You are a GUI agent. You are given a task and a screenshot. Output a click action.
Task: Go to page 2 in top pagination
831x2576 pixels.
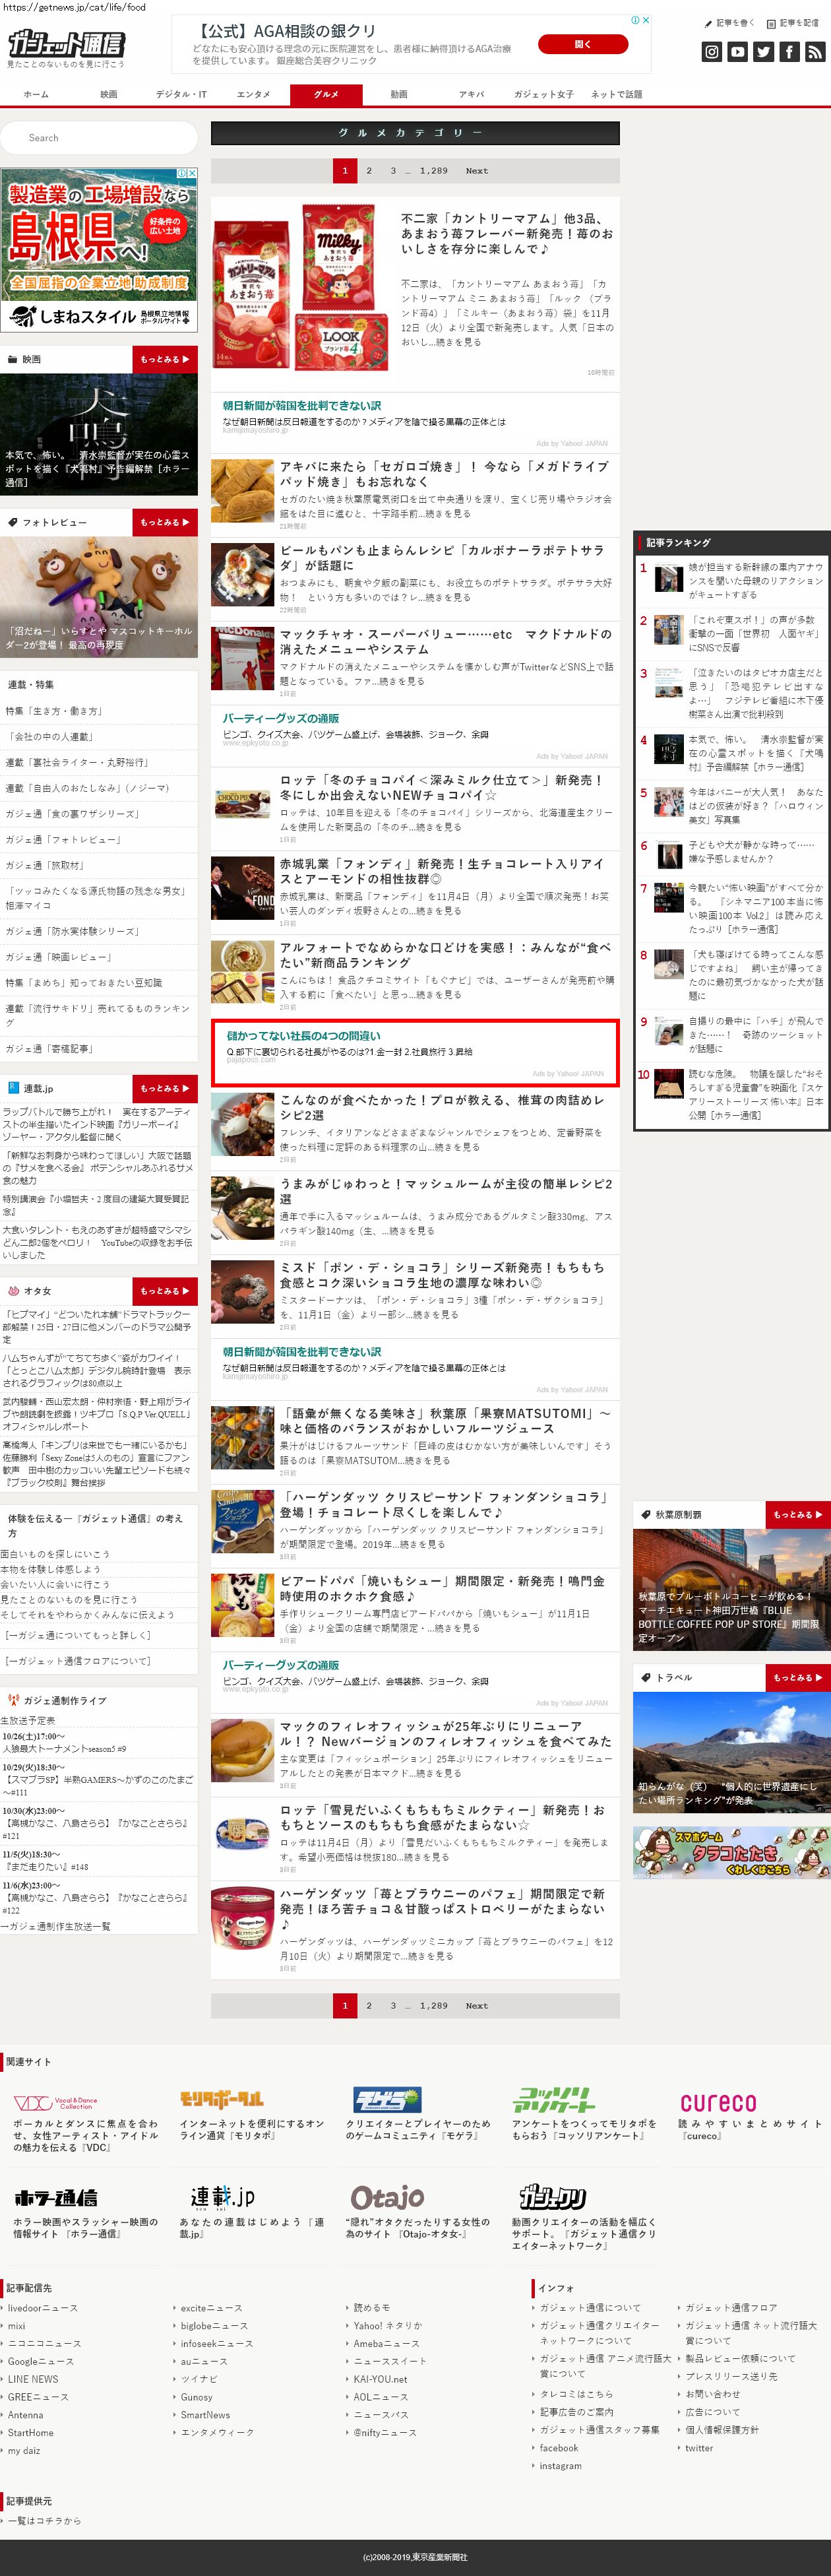tap(369, 171)
